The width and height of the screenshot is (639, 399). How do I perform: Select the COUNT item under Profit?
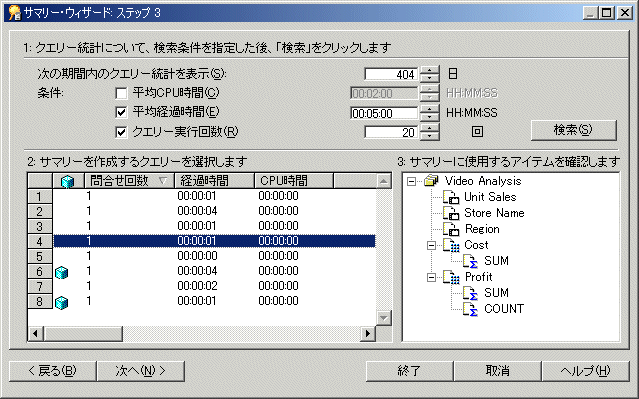tap(504, 309)
